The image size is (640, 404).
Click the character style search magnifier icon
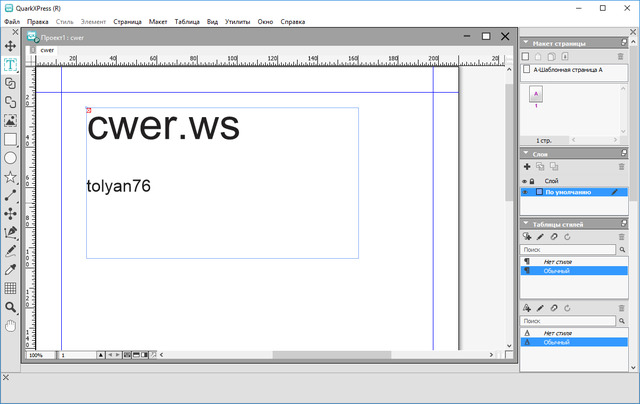(x=622, y=321)
